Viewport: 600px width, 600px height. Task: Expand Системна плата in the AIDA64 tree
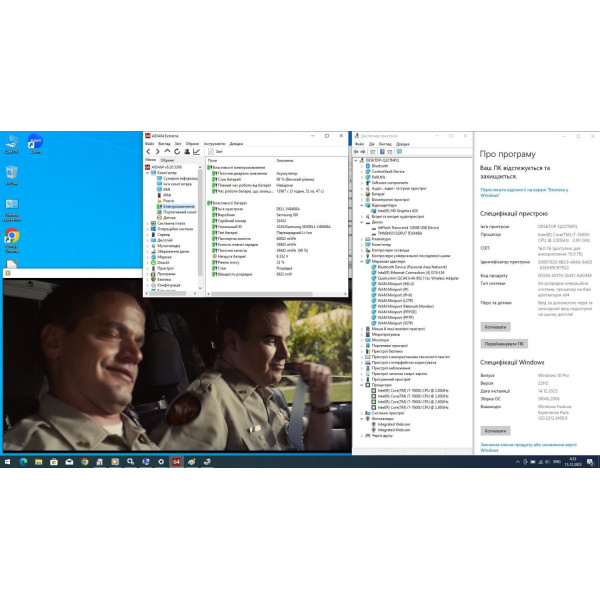click(147, 223)
